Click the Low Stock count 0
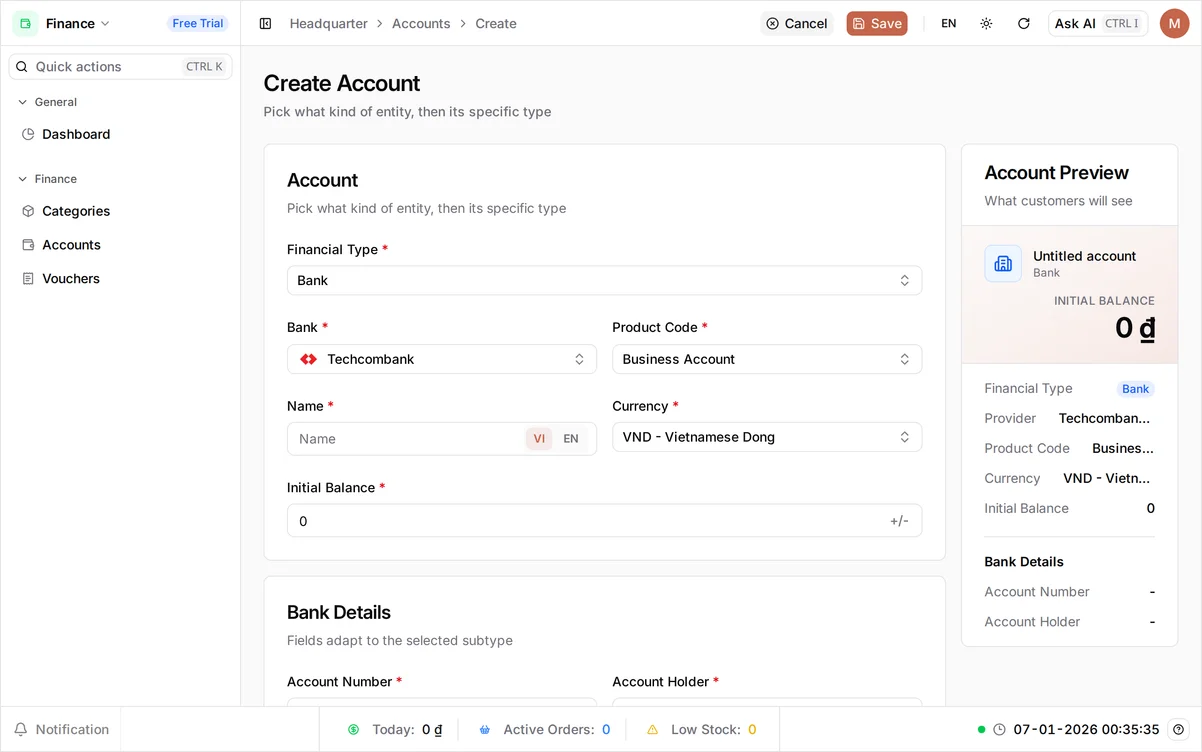Viewport: 1202px width, 752px height. [x=752, y=730]
